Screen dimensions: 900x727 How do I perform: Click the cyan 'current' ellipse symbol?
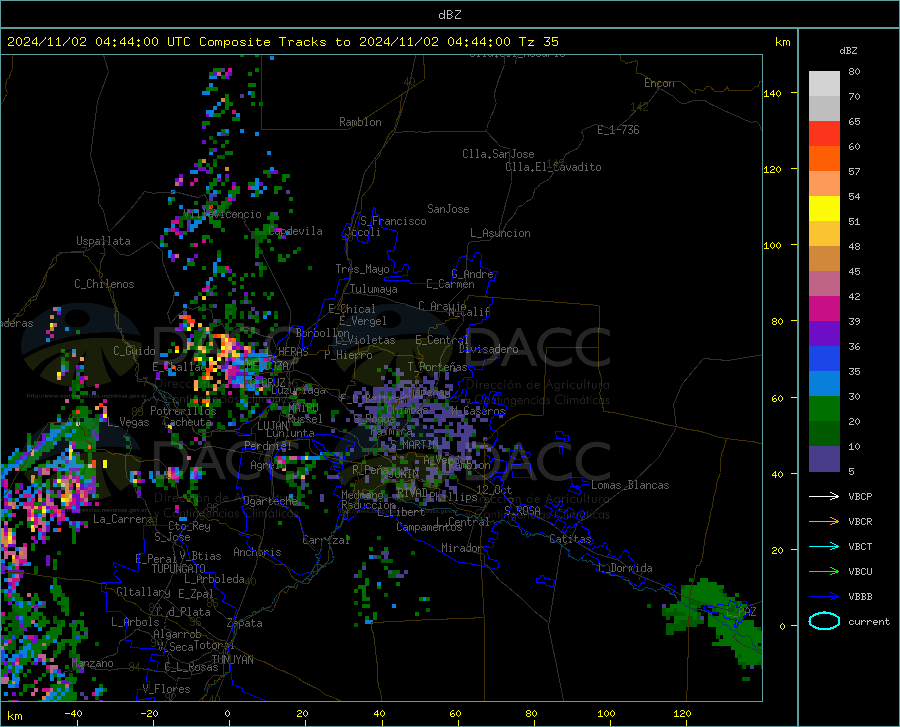(824, 621)
